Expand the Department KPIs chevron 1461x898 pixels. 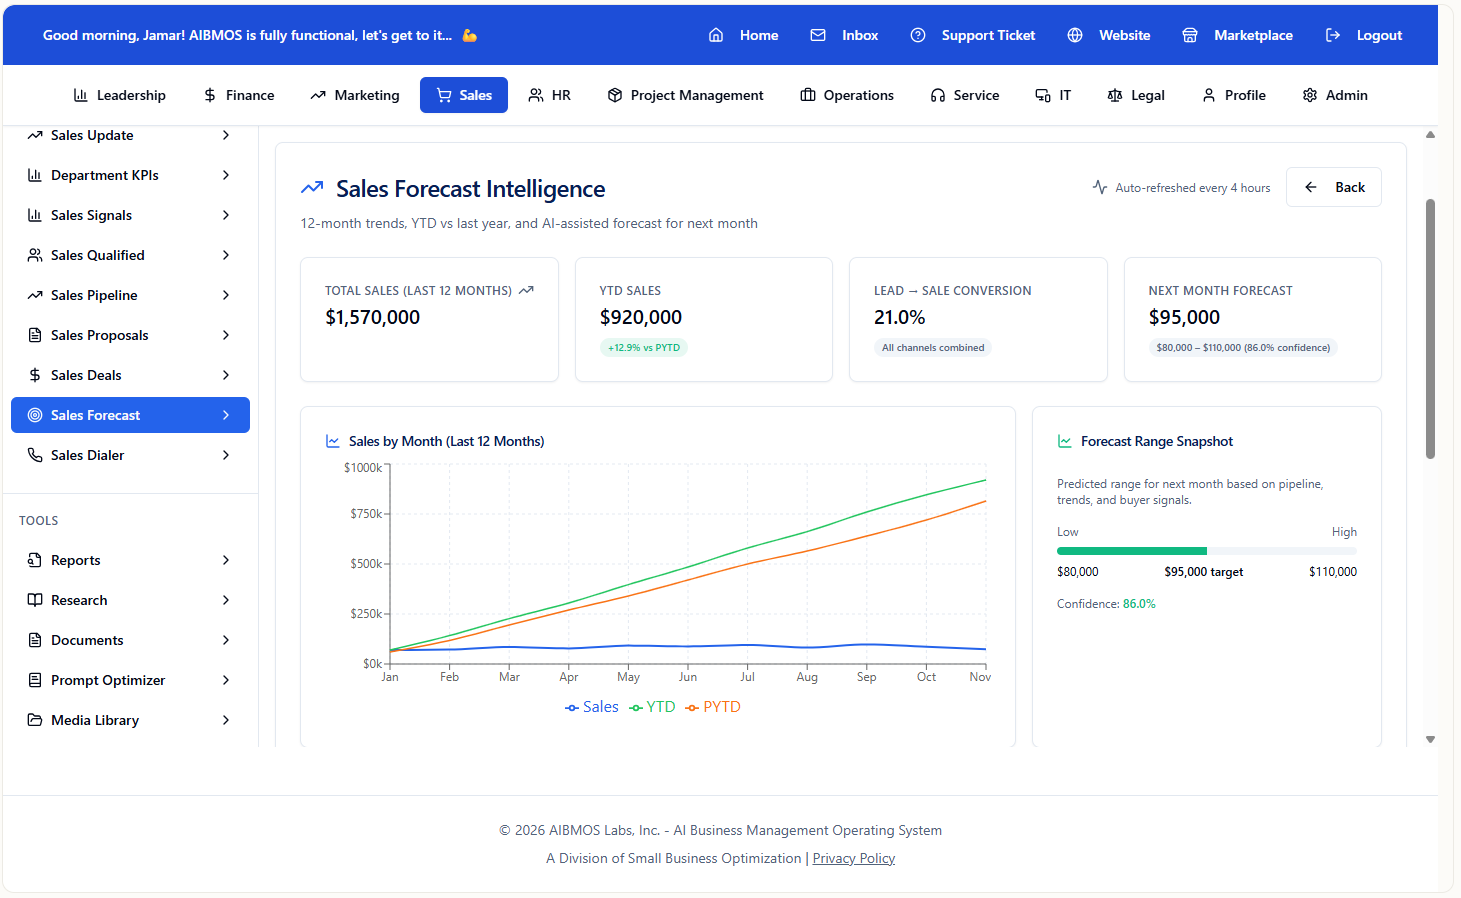[x=226, y=175]
